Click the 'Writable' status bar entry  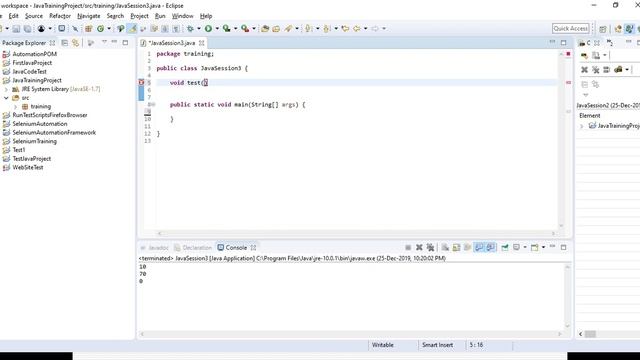tap(383, 345)
